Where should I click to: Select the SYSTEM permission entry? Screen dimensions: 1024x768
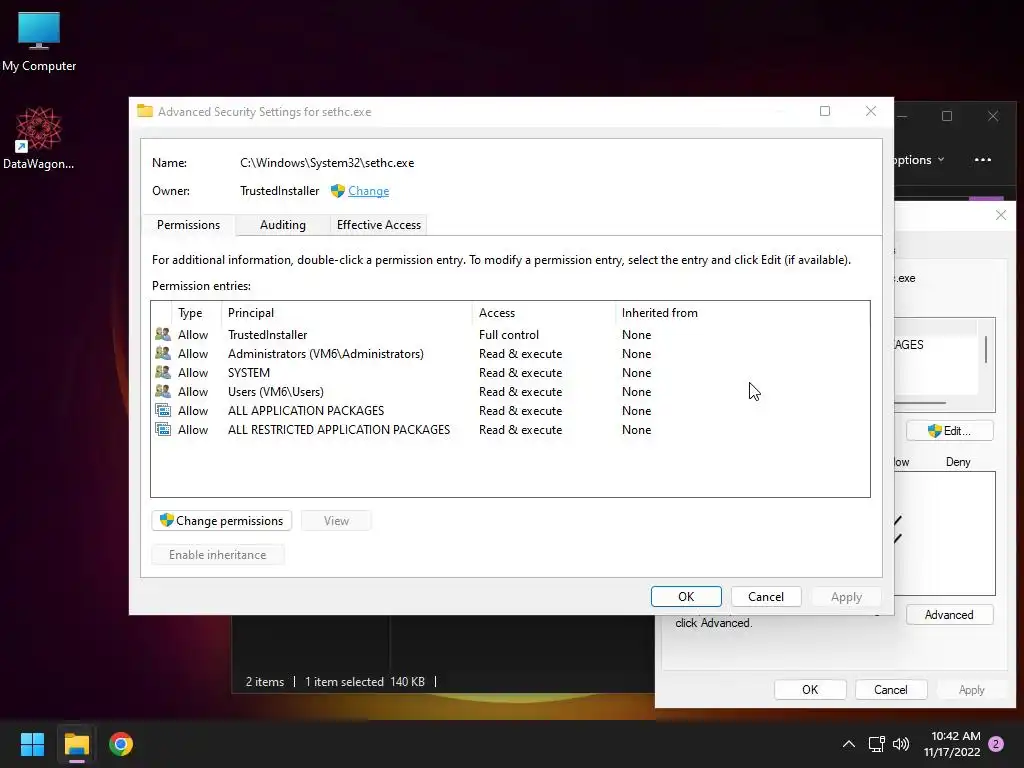pos(510,372)
